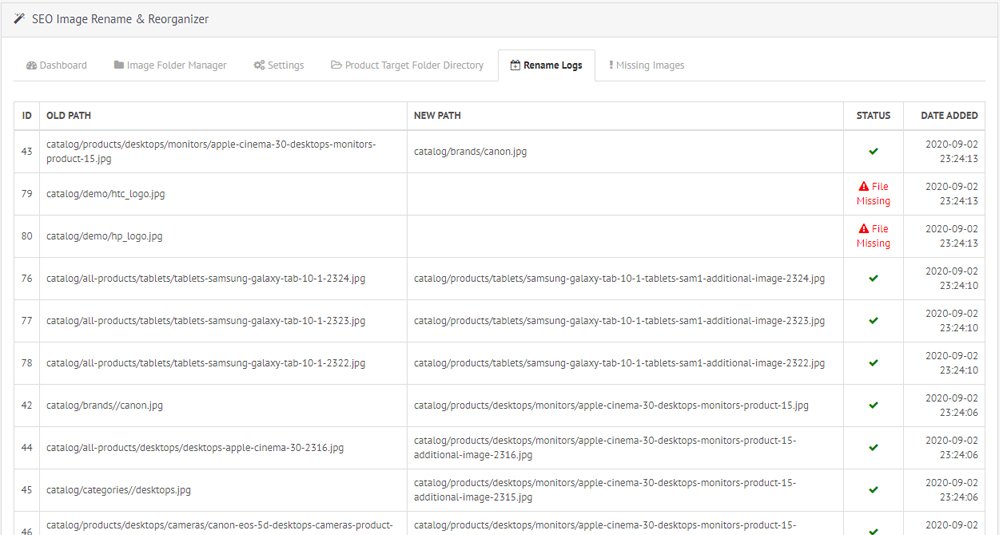1000x535 pixels.
Task: Click the File Missing status in row 80
Action: [873, 236]
